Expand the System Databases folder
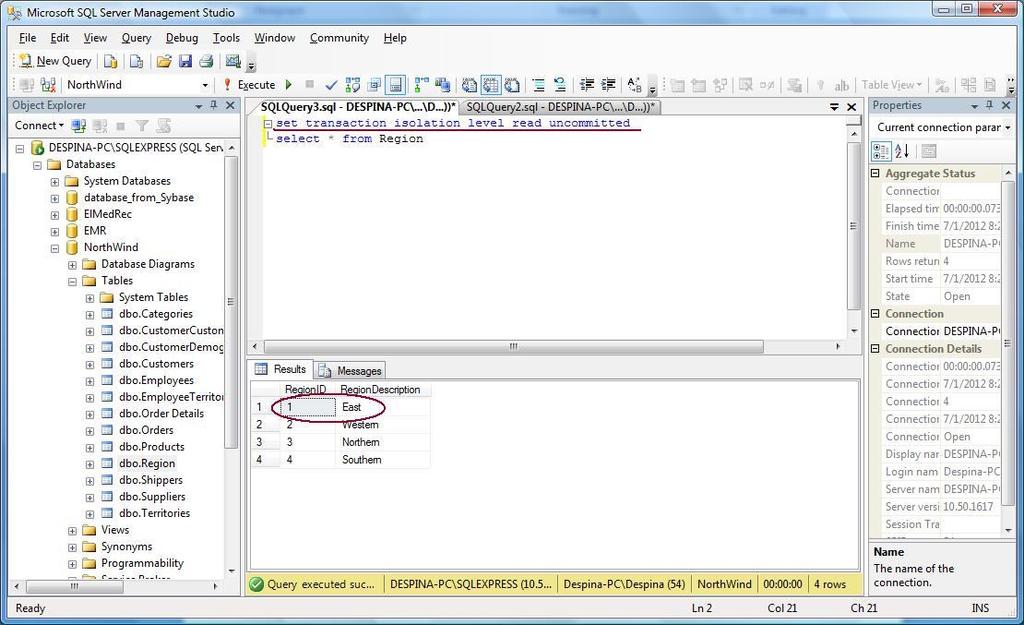This screenshot has width=1024, height=625. tap(55, 182)
